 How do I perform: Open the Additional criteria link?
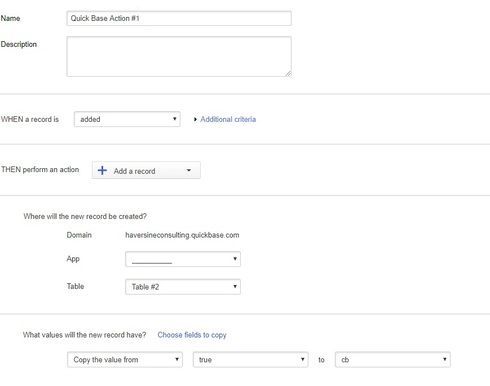228,119
